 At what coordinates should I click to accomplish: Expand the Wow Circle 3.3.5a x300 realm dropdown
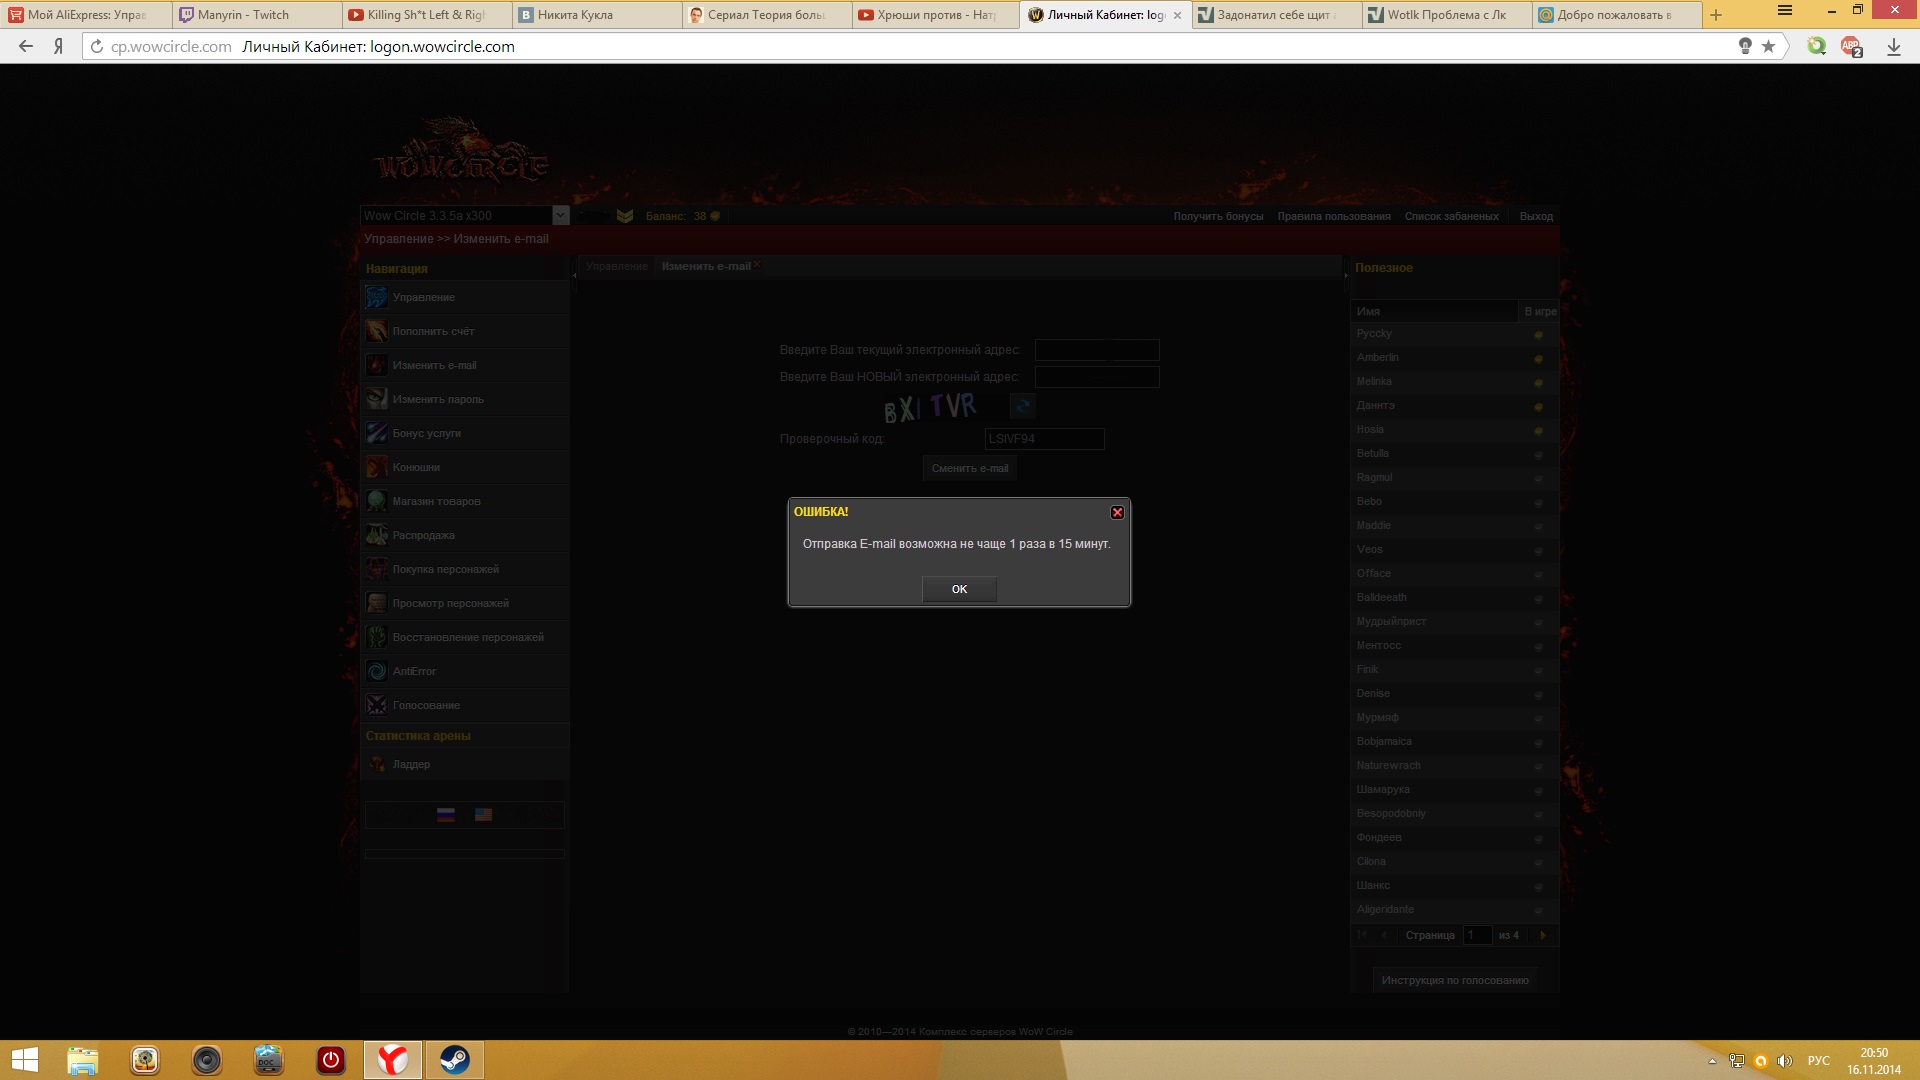point(560,215)
